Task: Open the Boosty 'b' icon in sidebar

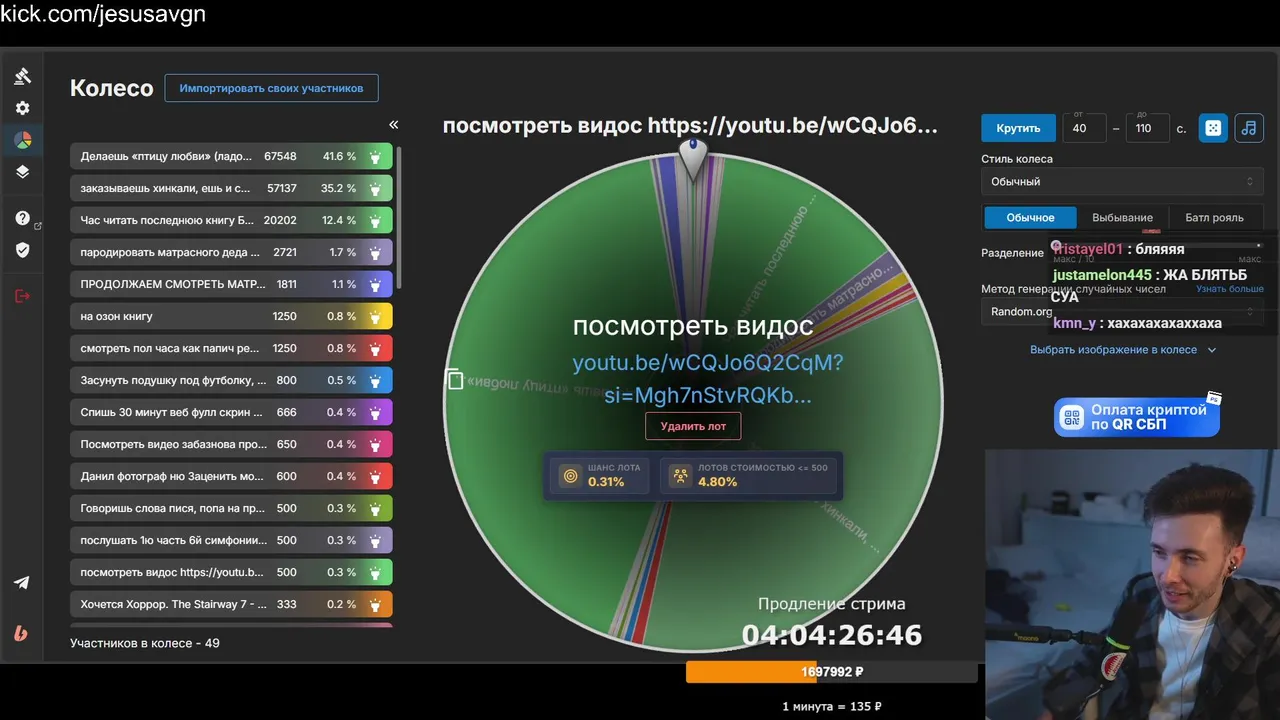Action: pos(22,633)
